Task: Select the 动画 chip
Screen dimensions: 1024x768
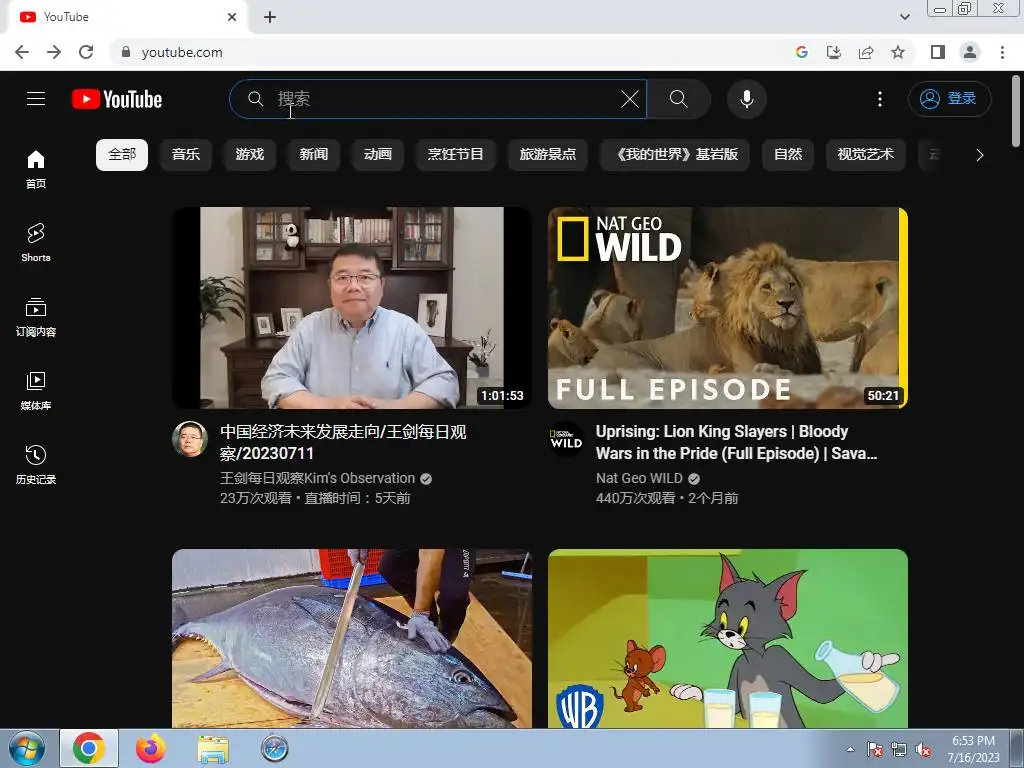Action: tap(377, 155)
